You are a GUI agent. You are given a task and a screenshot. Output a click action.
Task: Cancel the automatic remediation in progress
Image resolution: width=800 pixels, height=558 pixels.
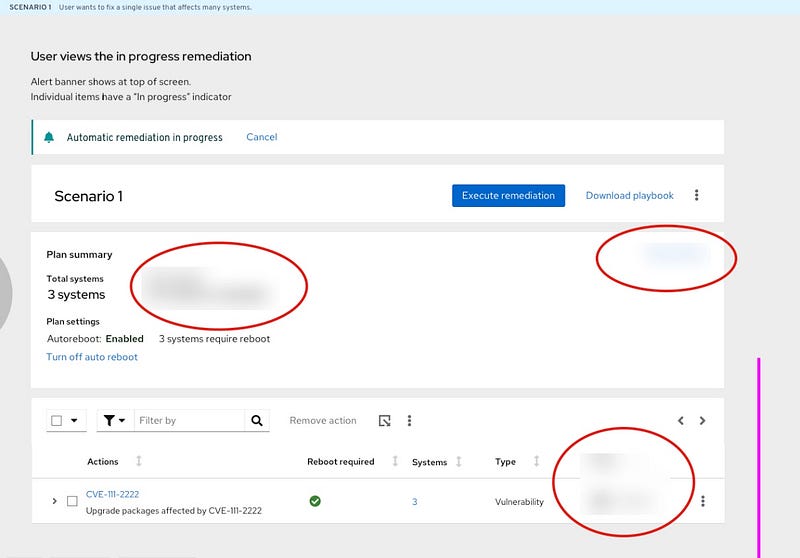click(262, 137)
